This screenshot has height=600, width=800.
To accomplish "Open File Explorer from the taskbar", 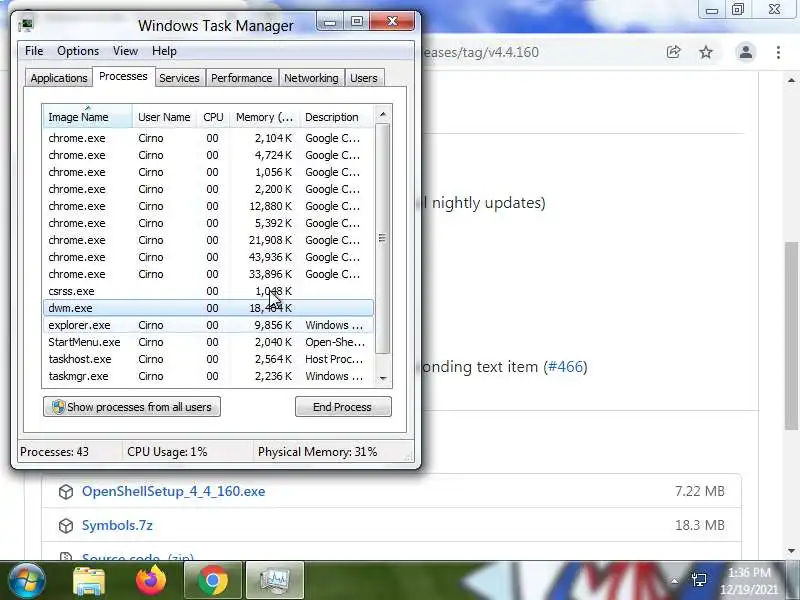I will (x=89, y=581).
